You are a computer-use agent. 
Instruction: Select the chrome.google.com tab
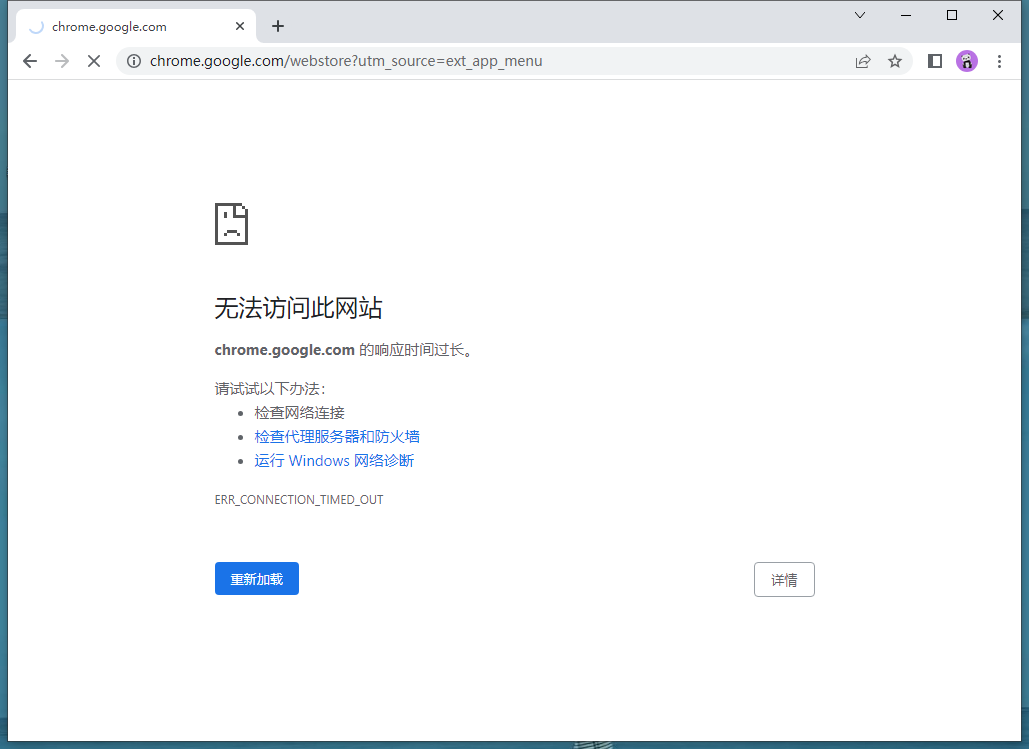tap(136, 26)
